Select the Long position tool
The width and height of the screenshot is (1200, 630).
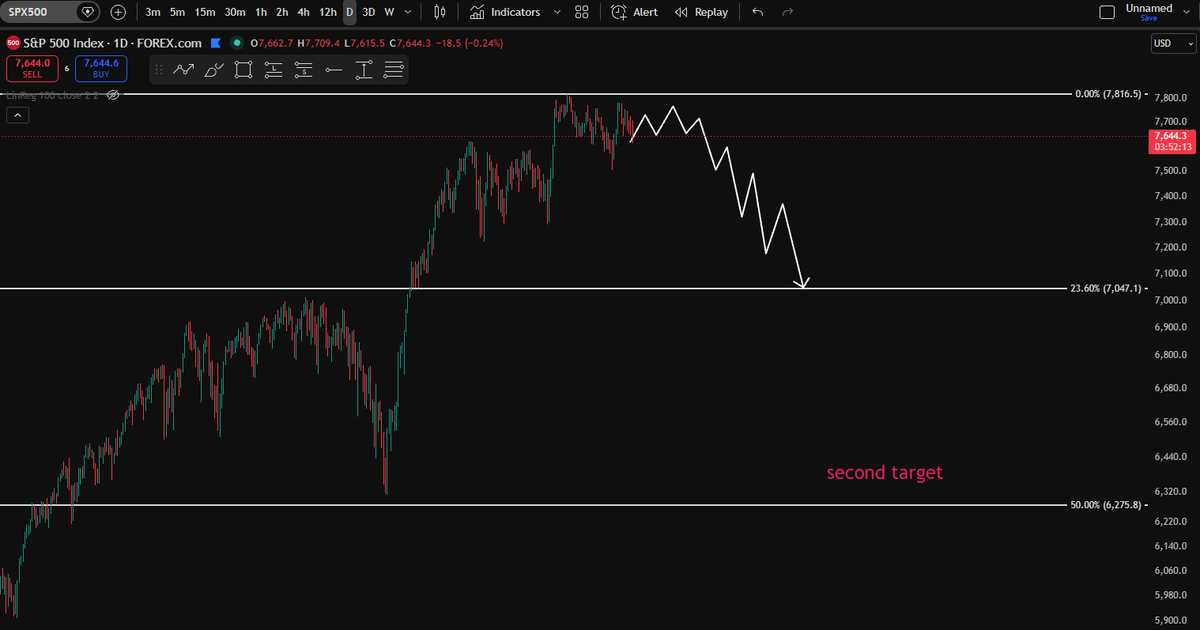[x=273, y=69]
